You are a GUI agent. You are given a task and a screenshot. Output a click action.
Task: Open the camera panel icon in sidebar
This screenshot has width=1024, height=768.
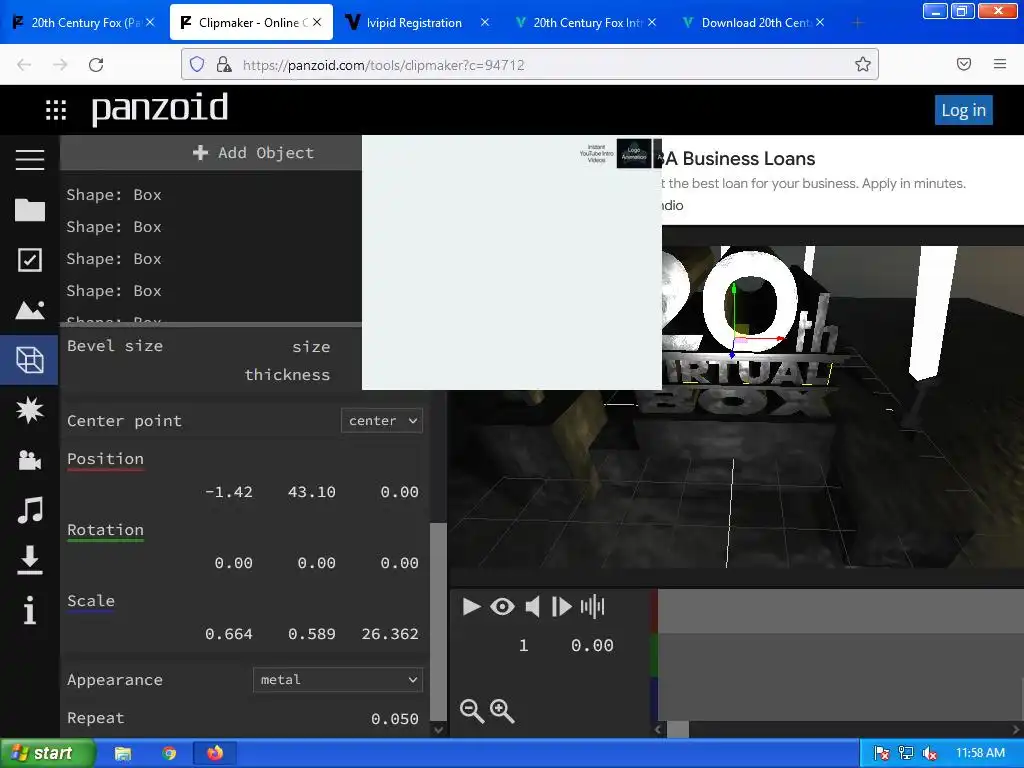29,460
